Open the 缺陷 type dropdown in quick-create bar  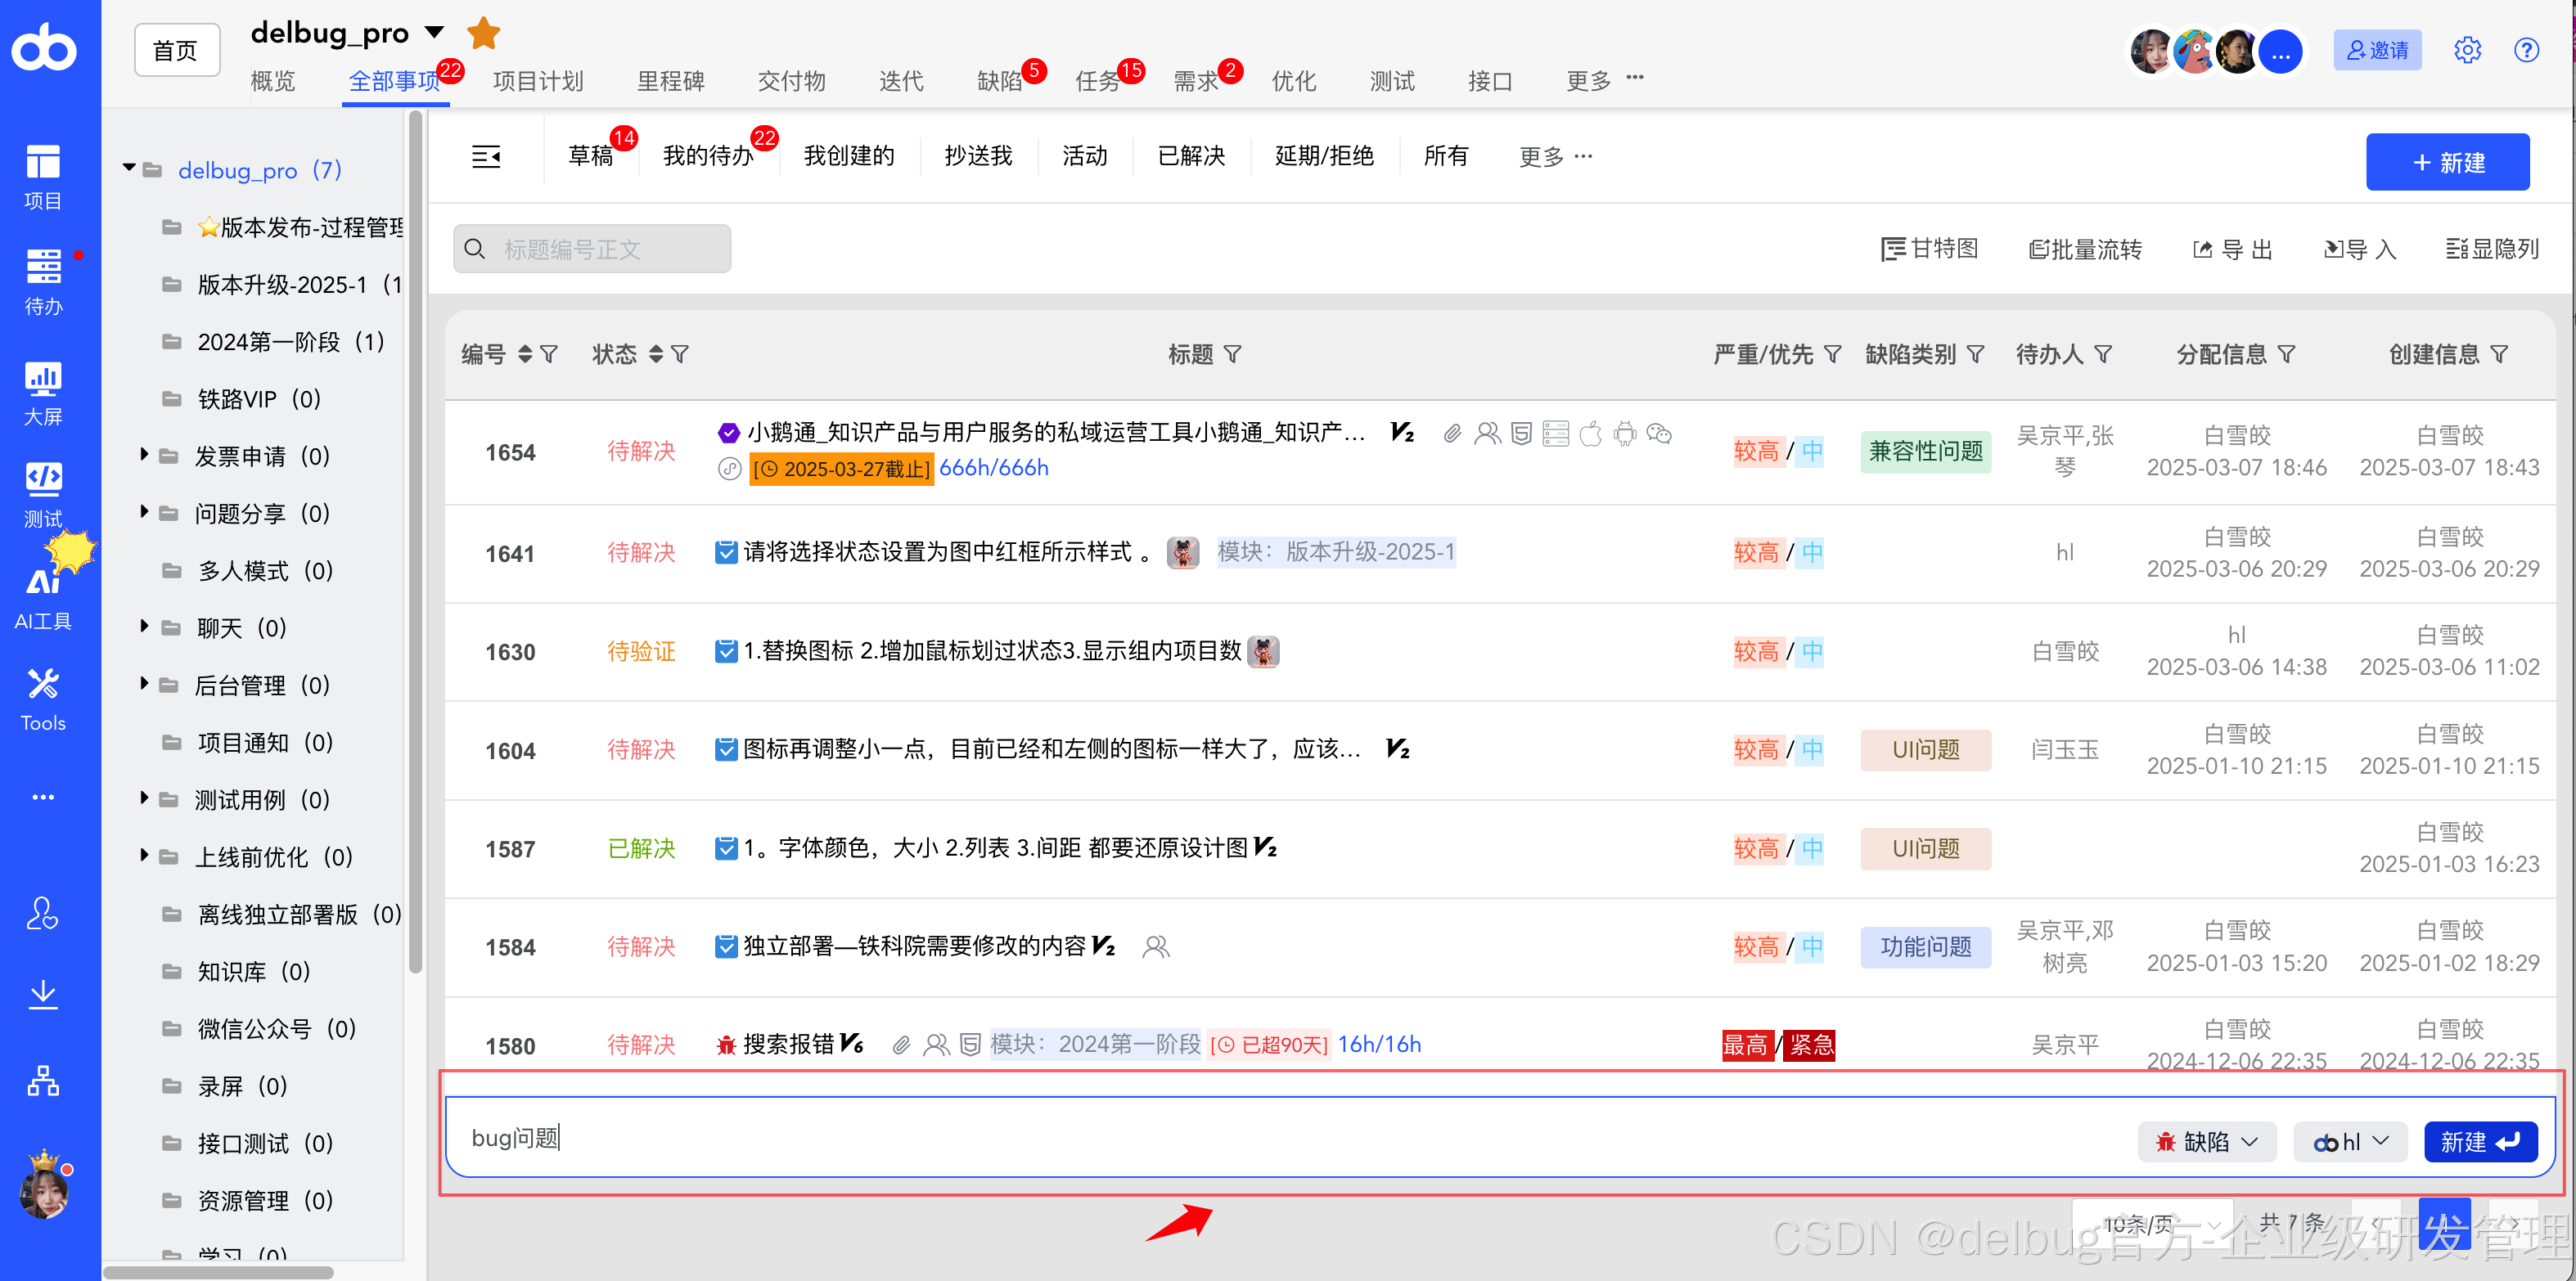[x=2207, y=1141]
